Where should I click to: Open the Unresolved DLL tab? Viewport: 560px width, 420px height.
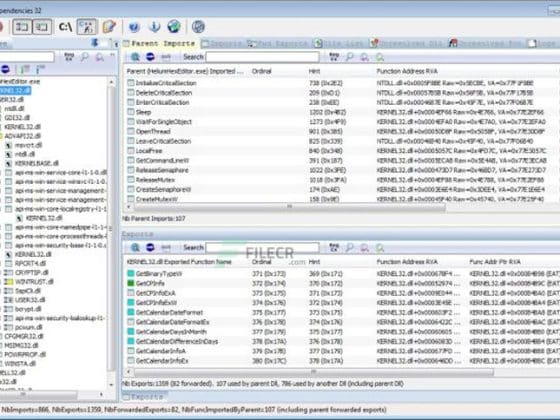(407, 44)
